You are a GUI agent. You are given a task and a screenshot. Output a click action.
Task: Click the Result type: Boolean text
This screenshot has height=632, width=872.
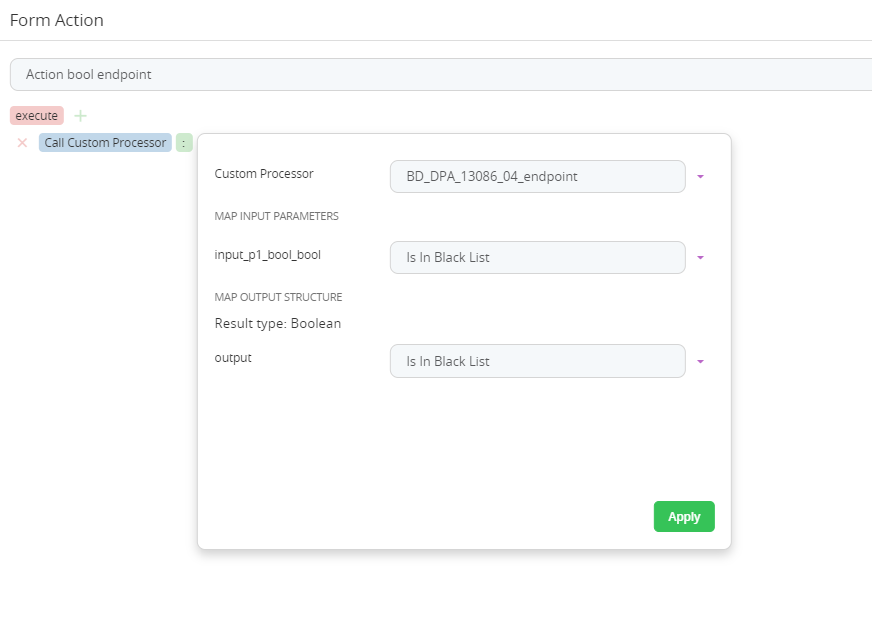(x=278, y=323)
